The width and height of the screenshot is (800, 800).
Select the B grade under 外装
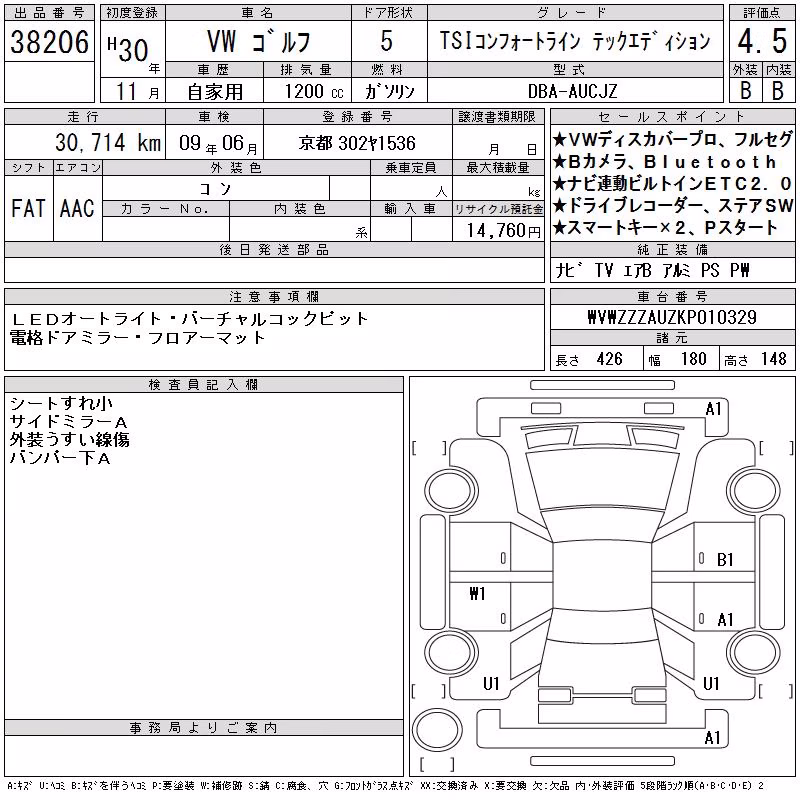pyautogui.click(x=745, y=90)
